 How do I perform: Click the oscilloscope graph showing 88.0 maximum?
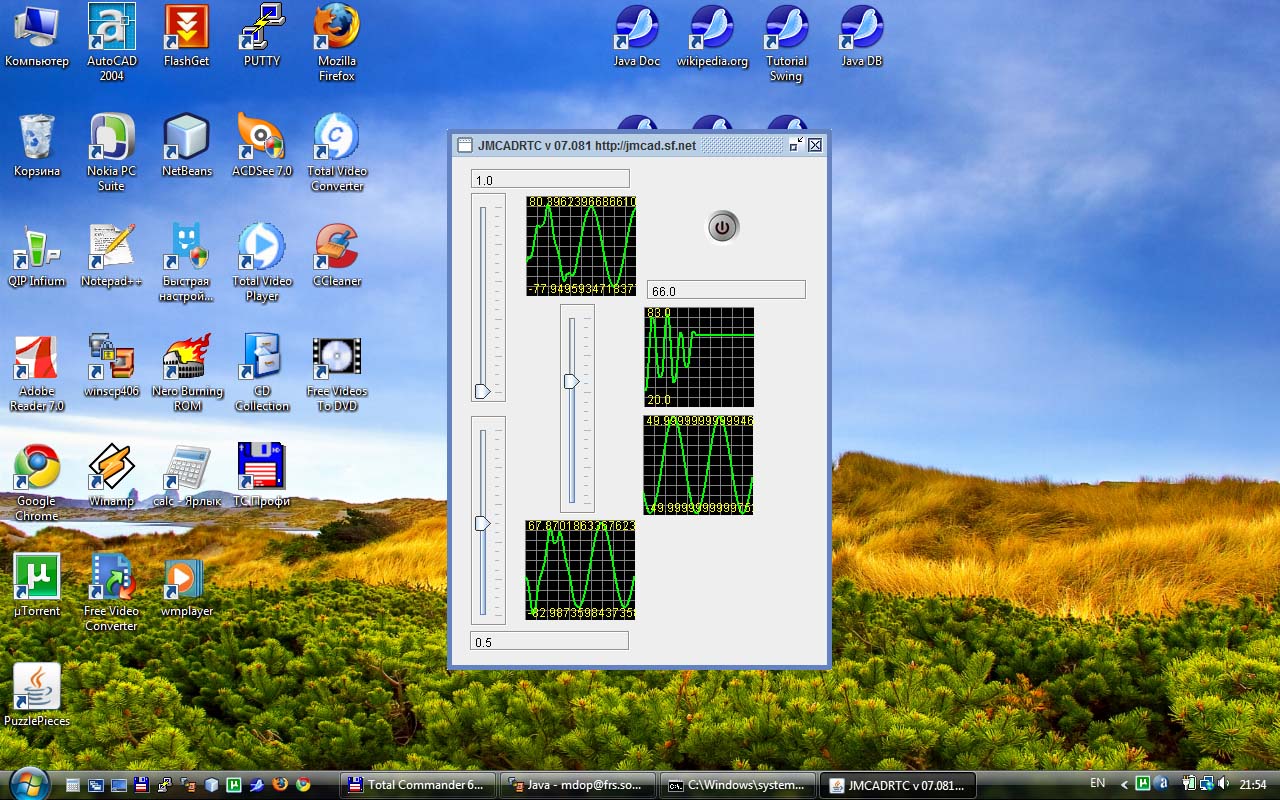(698, 357)
